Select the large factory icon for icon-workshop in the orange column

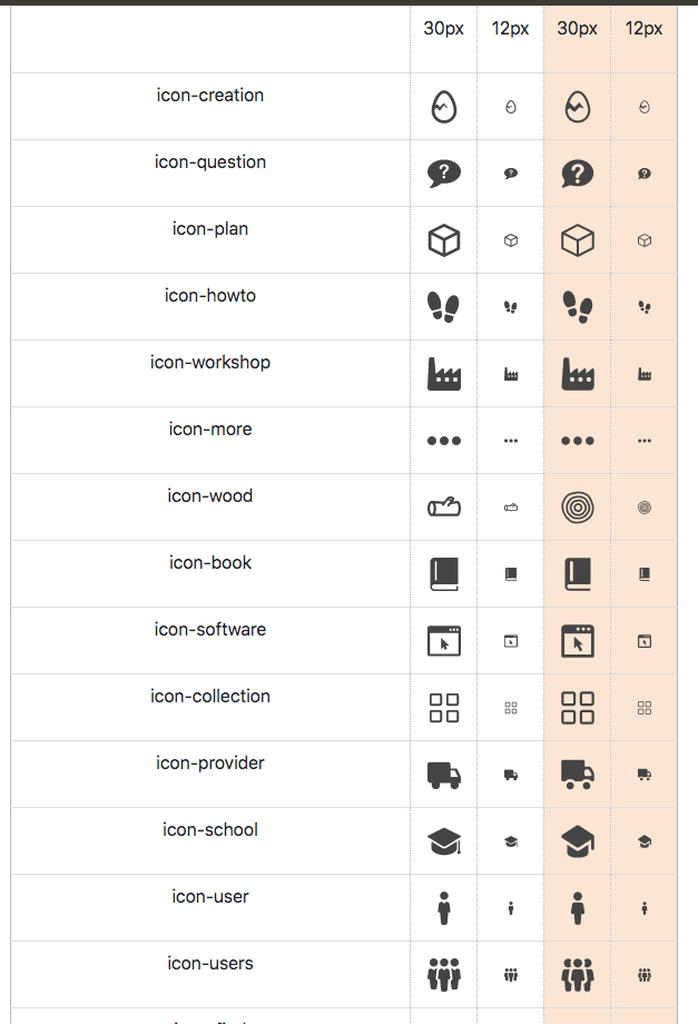click(x=578, y=374)
